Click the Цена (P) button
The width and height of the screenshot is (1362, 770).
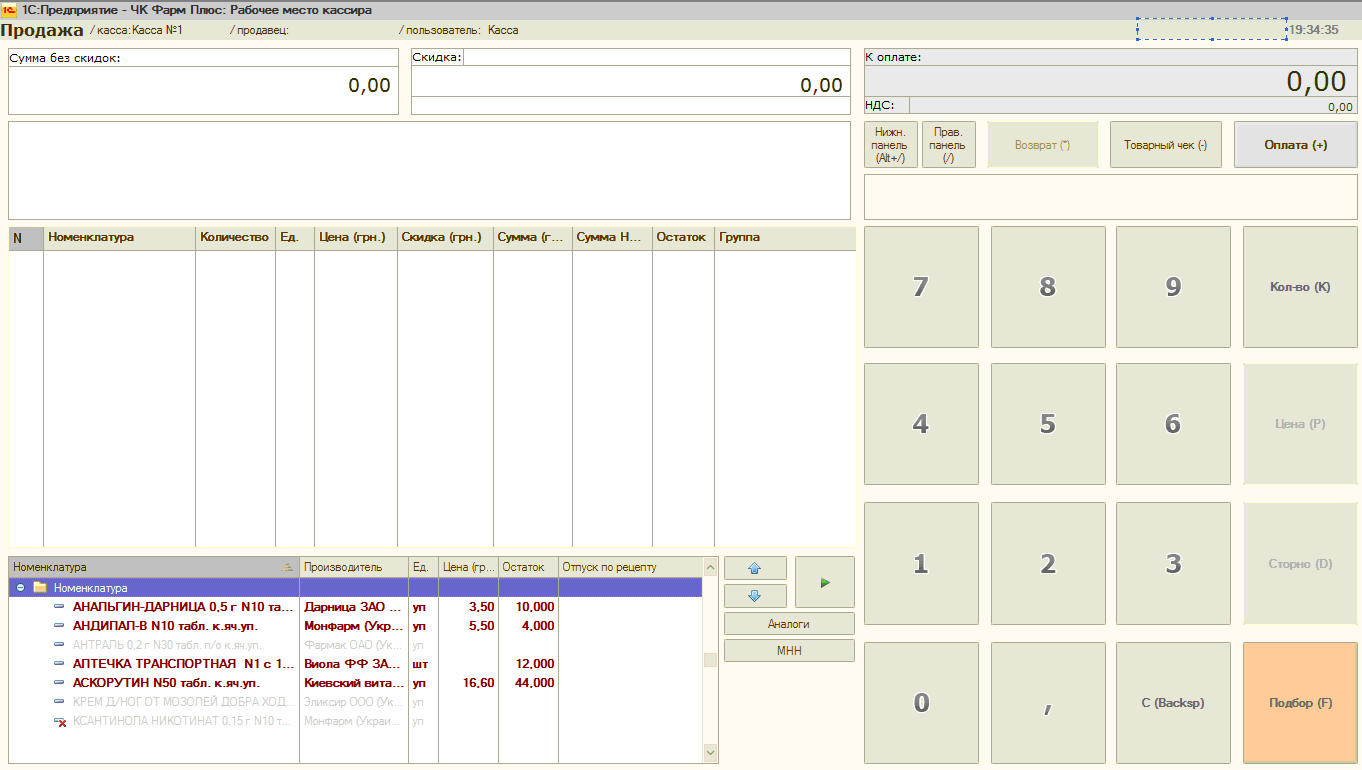tap(1300, 424)
